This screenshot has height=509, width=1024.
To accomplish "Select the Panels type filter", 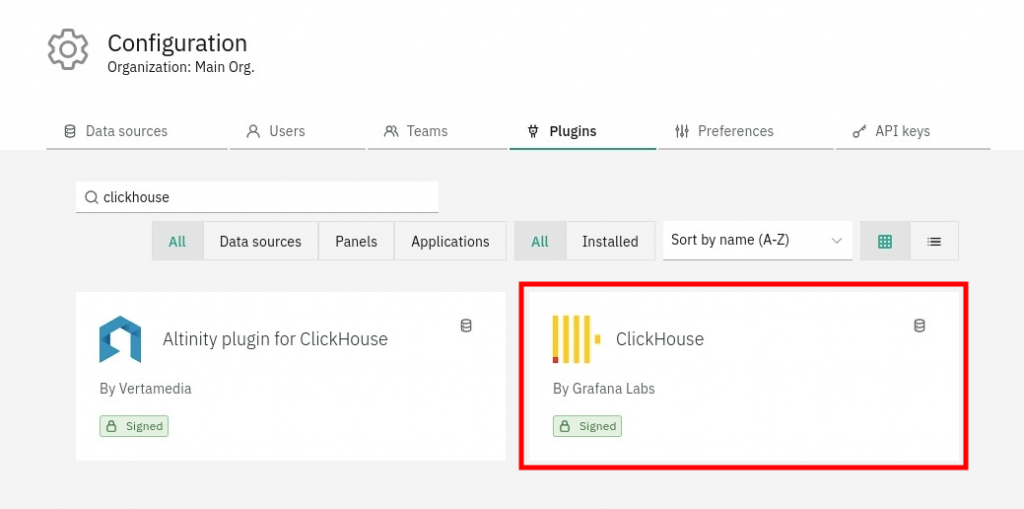I will (357, 241).
